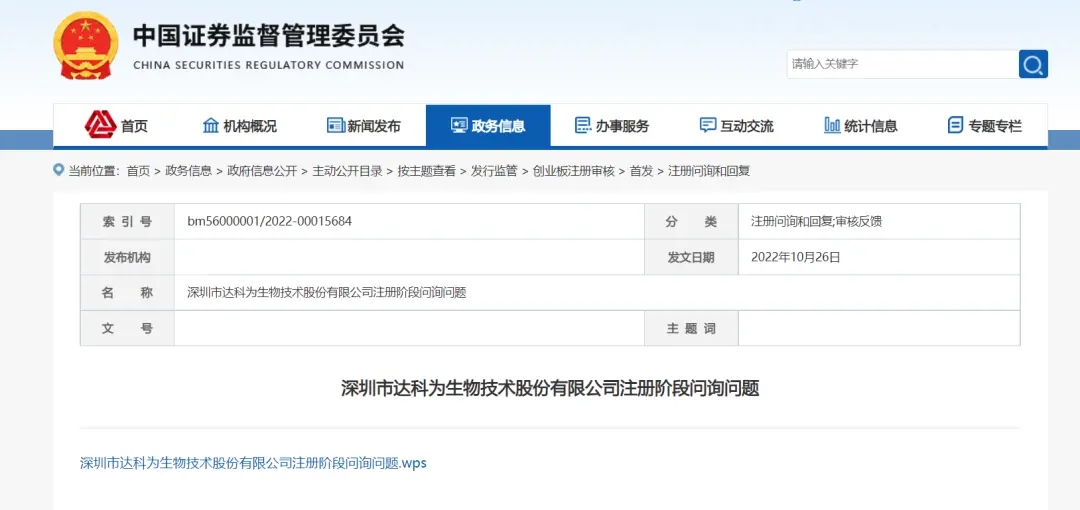Viewport: 1080px width, 510px height.
Task: Go to 政府信息公开 in the breadcrumb
Action: [262, 171]
